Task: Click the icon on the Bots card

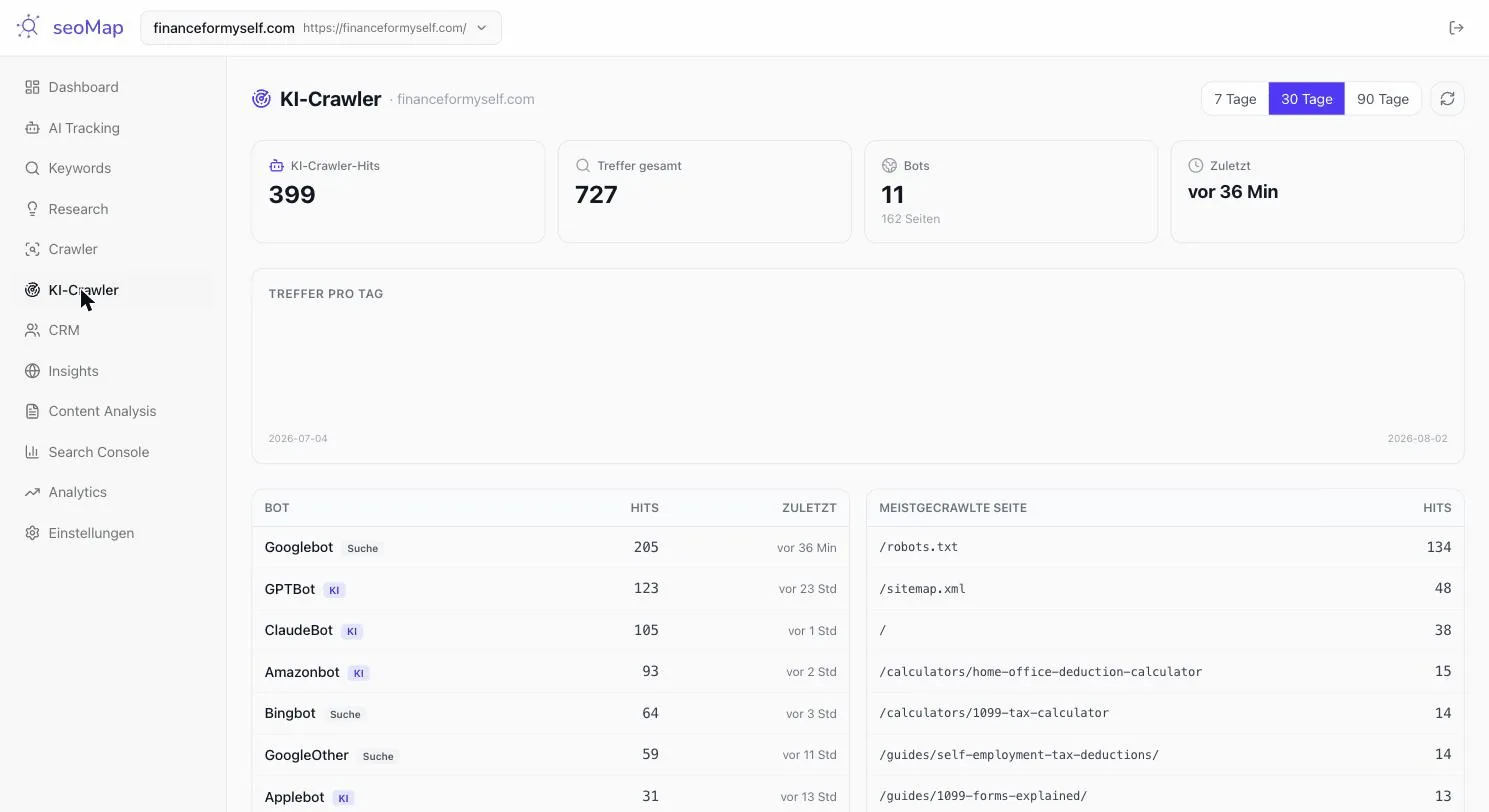Action: (889, 166)
